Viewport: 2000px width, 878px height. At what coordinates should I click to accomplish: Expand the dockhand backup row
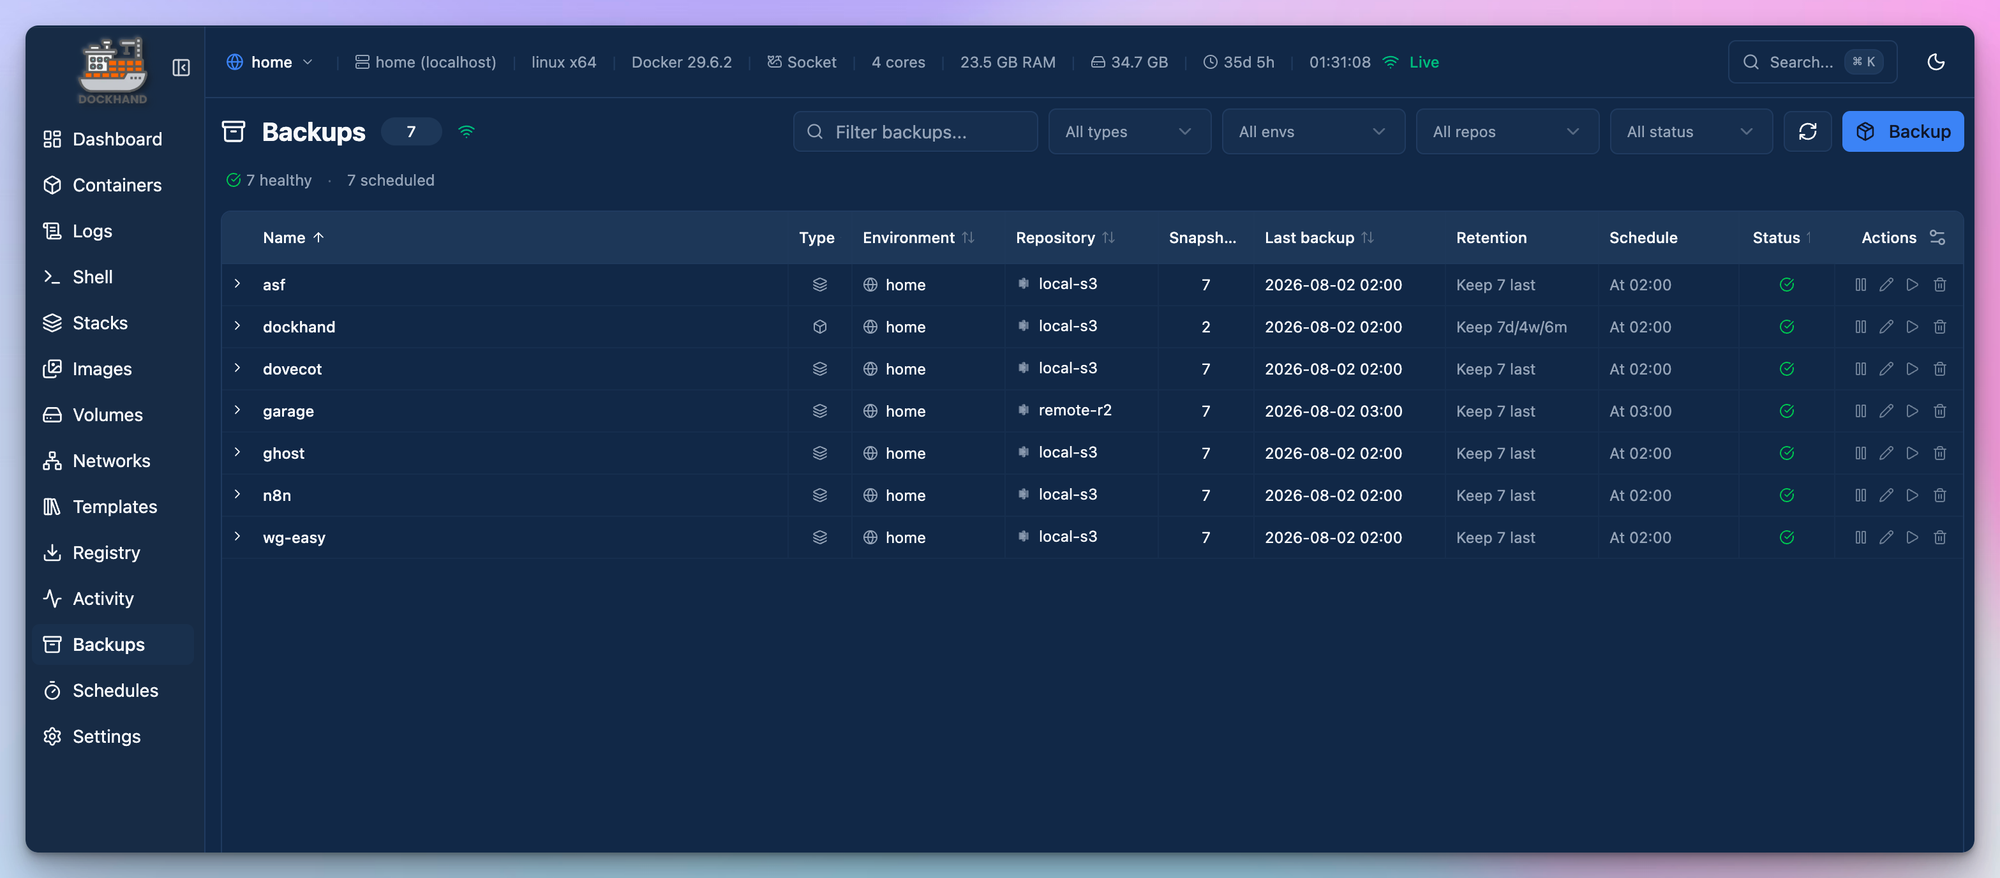point(237,326)
